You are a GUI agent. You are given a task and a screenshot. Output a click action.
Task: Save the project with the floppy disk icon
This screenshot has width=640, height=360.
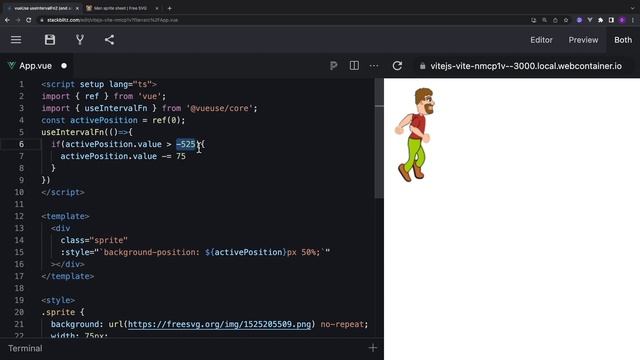(x=50, y=40)
